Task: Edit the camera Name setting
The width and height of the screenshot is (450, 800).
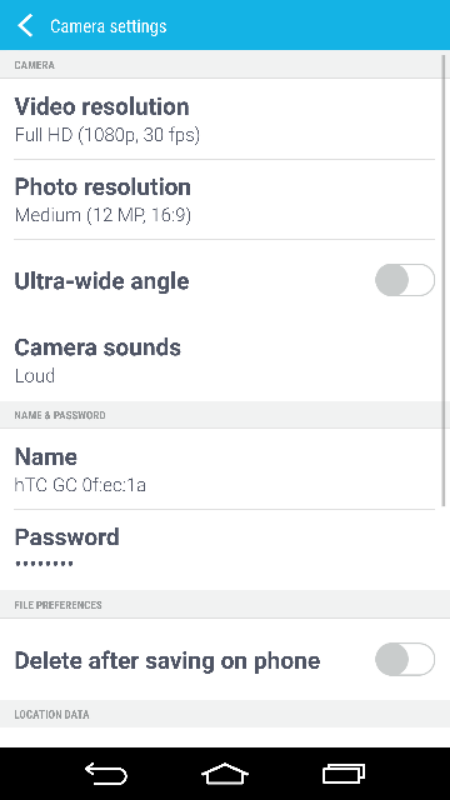Action: point(224,469)
